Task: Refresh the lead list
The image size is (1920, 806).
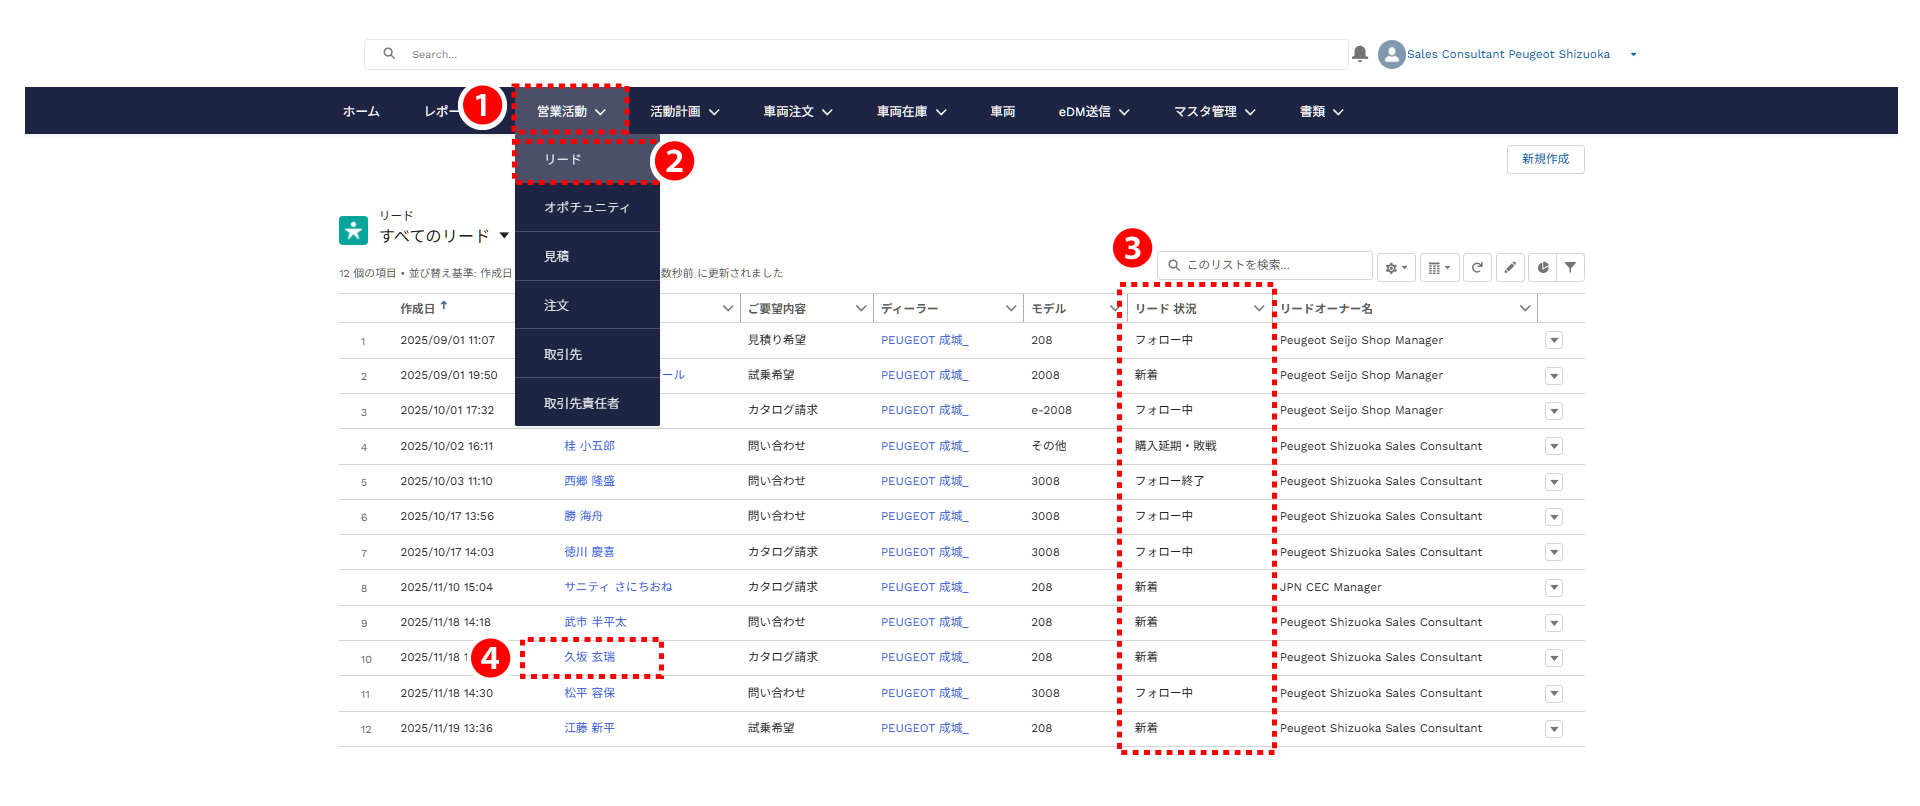Action: [1477, 268]
